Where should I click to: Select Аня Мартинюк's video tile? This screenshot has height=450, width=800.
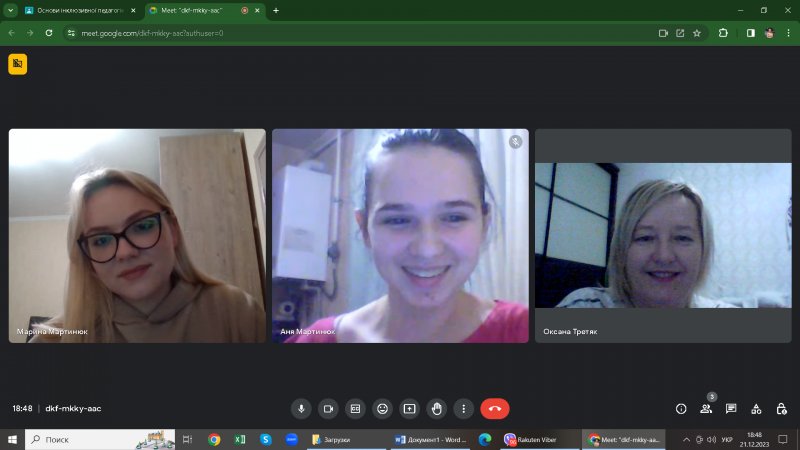pos(400,235)
